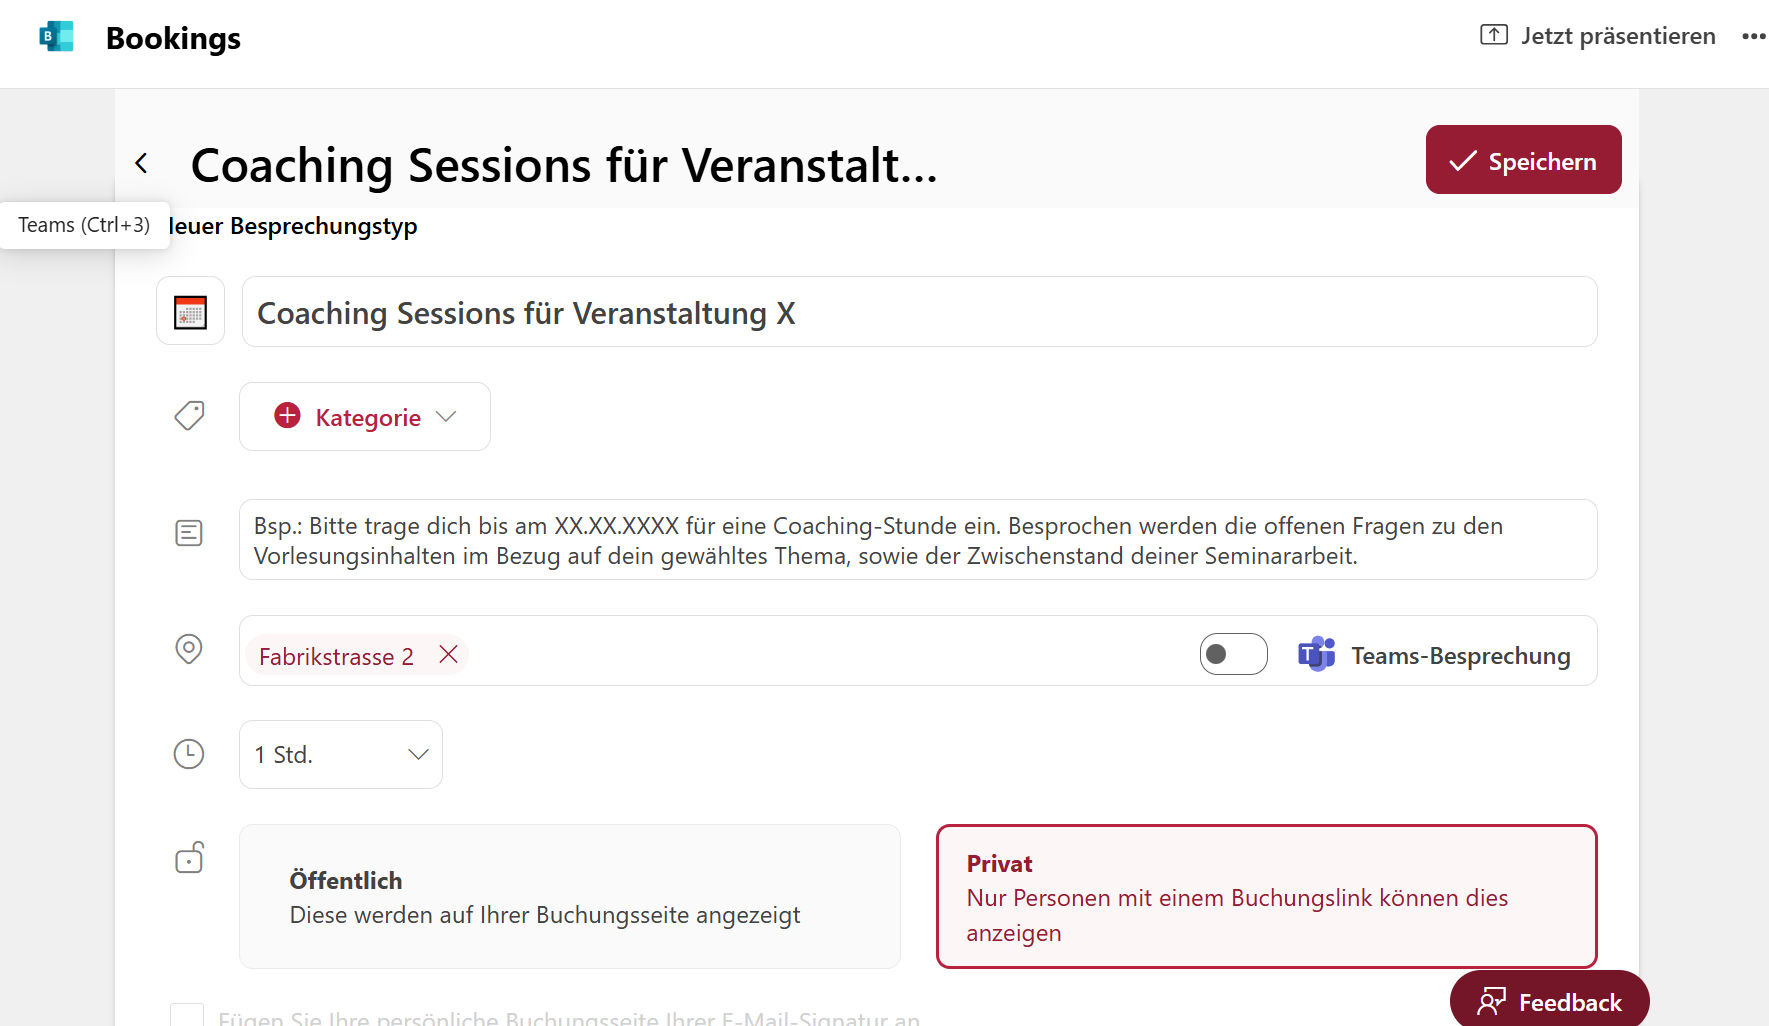Click the description notes icon
The width and height of the screenshot is (1769, 1026).
coord(189,533)
